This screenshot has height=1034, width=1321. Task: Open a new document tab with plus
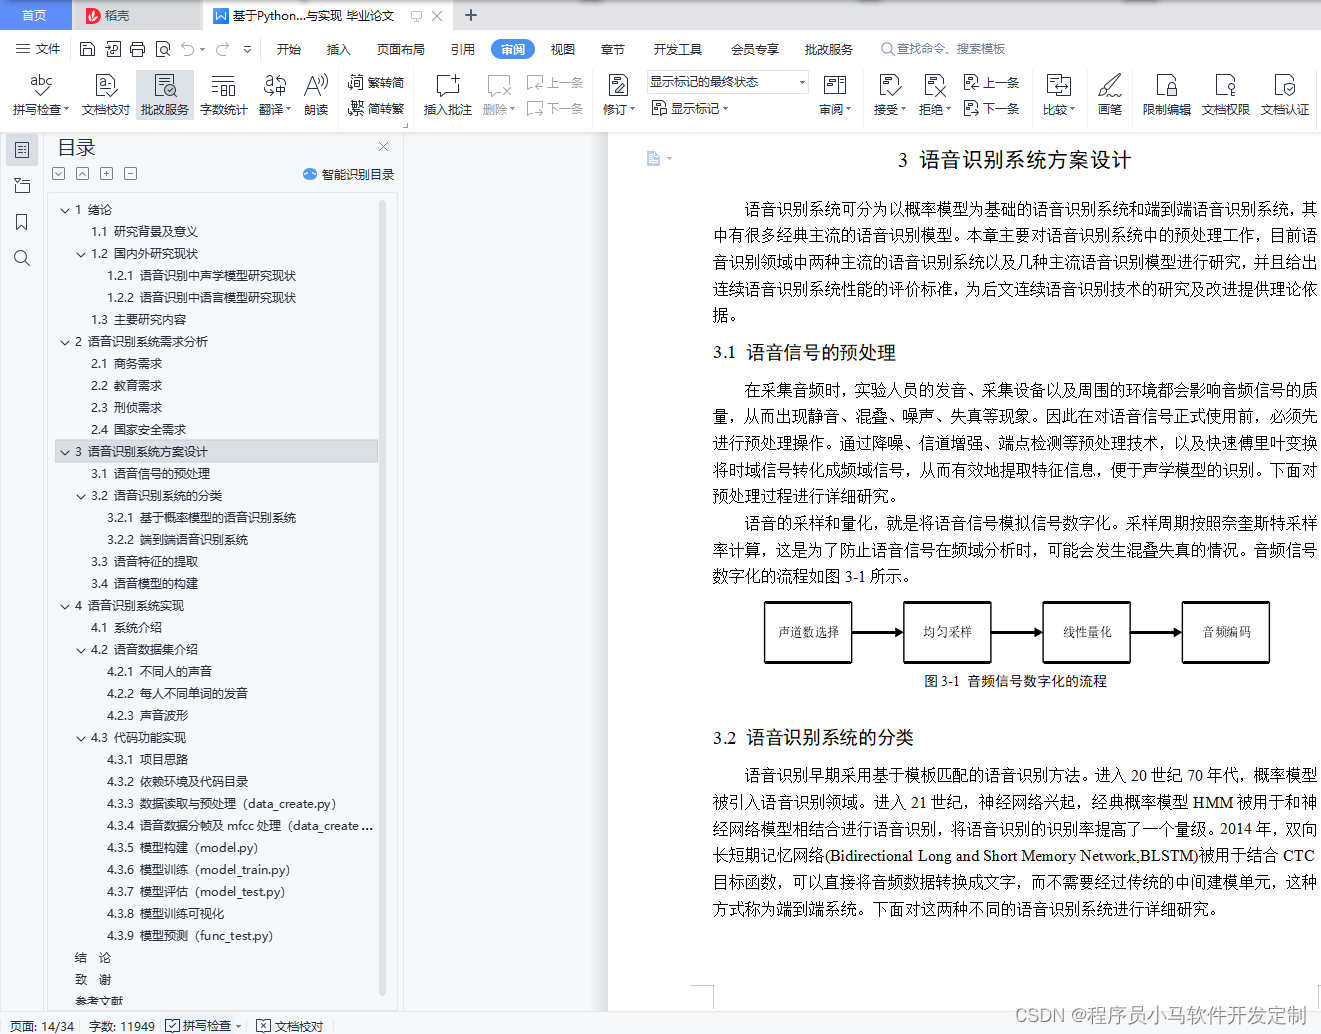pyautogui.click(x=471, y=15)
